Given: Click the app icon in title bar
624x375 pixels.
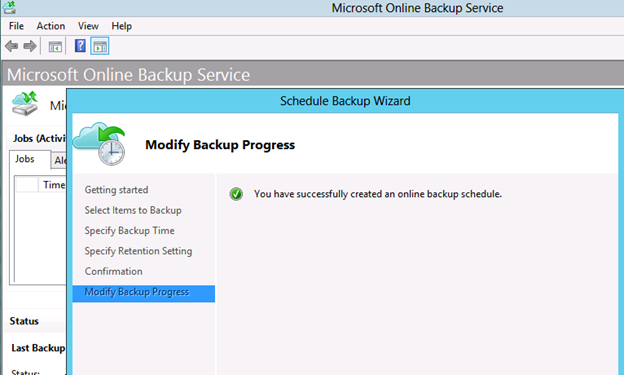Looking at the screenshot, I should (9, 7).
